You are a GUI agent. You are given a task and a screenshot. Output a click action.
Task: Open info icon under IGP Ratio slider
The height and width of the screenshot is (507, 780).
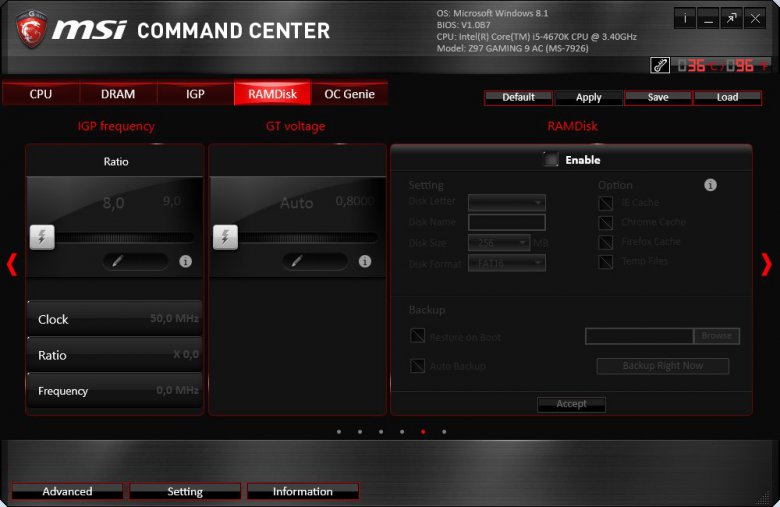tap(186, 261)
